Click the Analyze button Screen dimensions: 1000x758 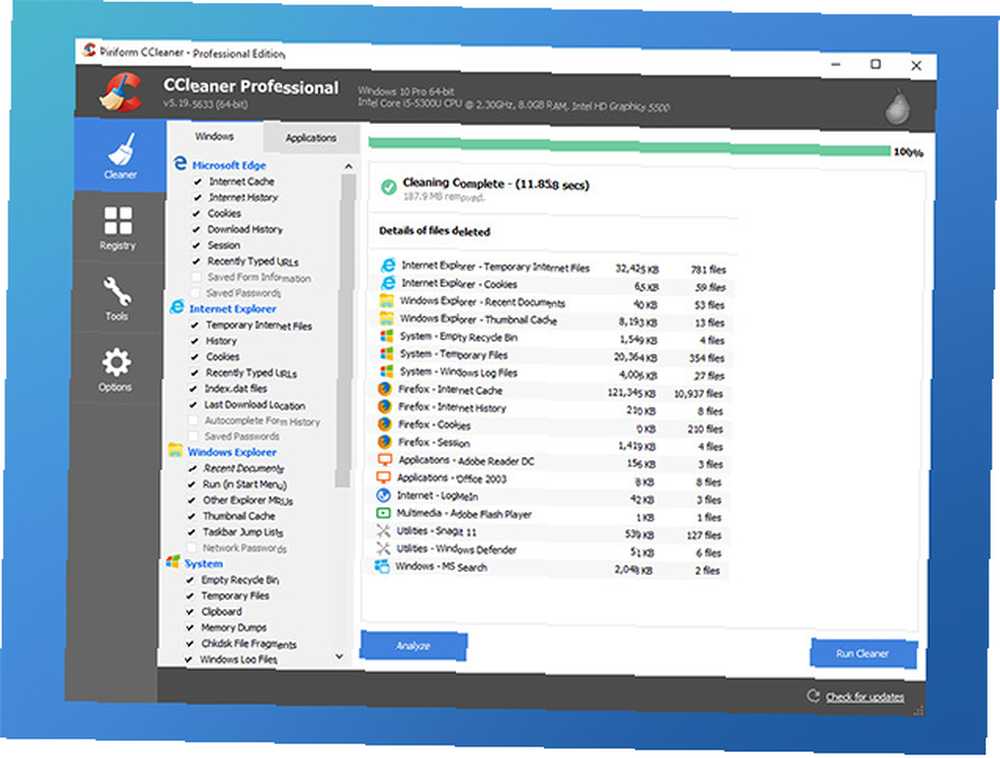(x=413, y=646)
